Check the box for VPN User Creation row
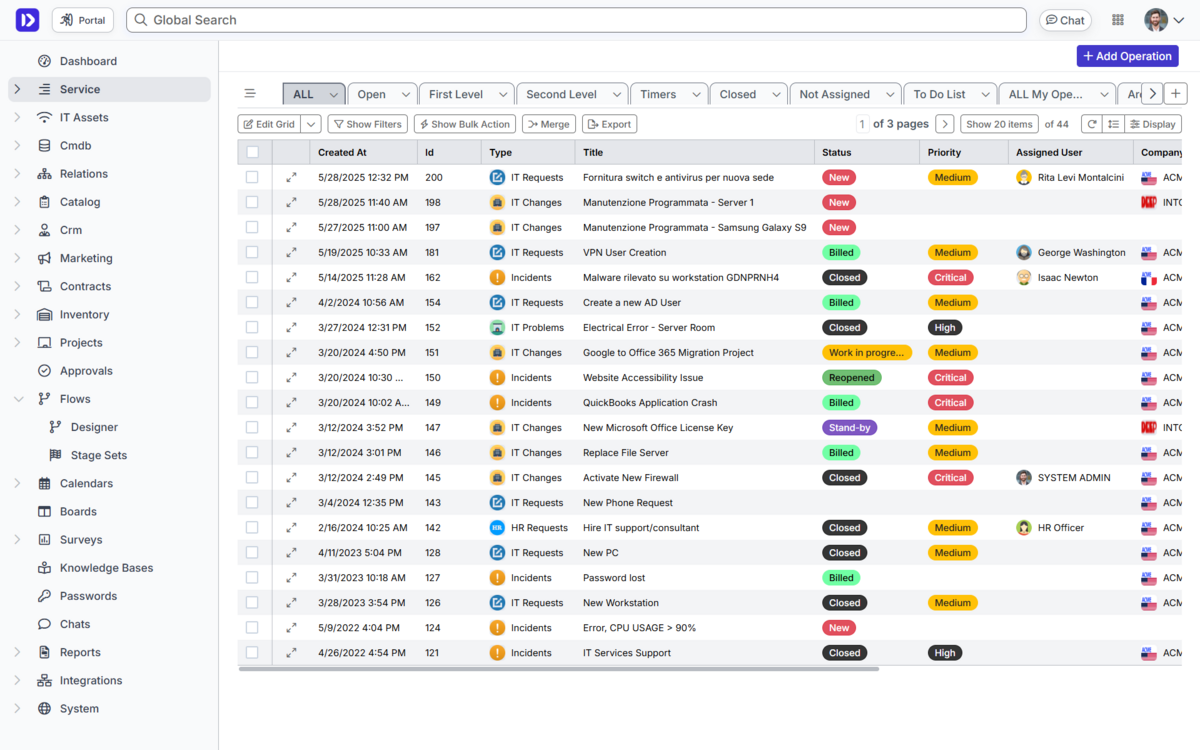 coord(252,253)
